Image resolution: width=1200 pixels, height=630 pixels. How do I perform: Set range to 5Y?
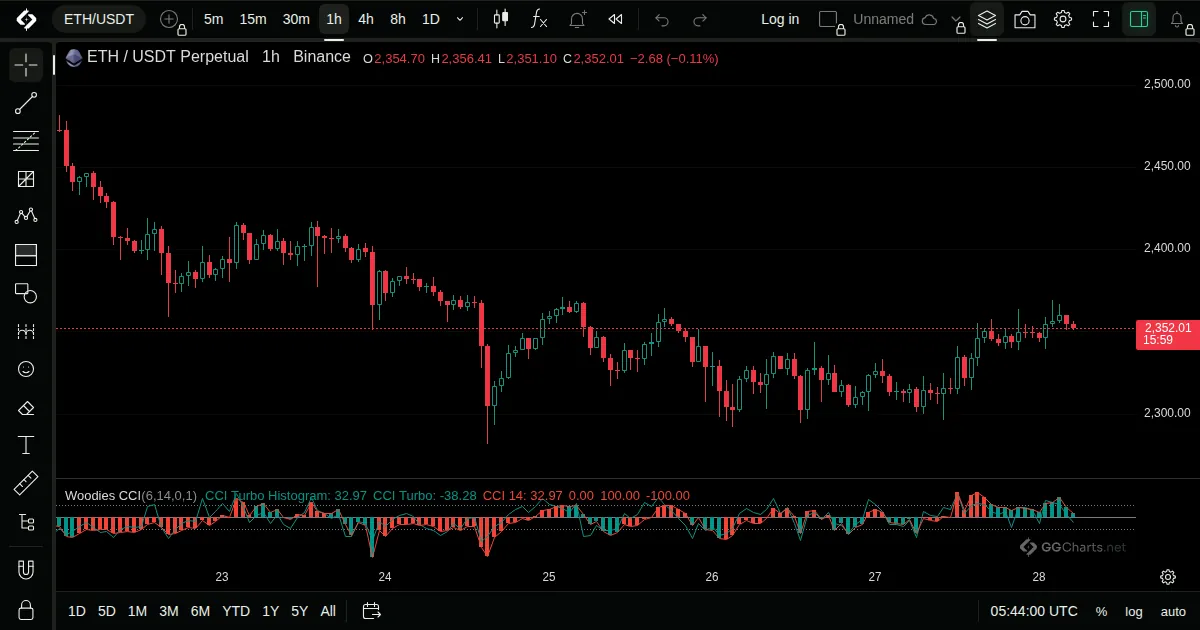point(300,611)
